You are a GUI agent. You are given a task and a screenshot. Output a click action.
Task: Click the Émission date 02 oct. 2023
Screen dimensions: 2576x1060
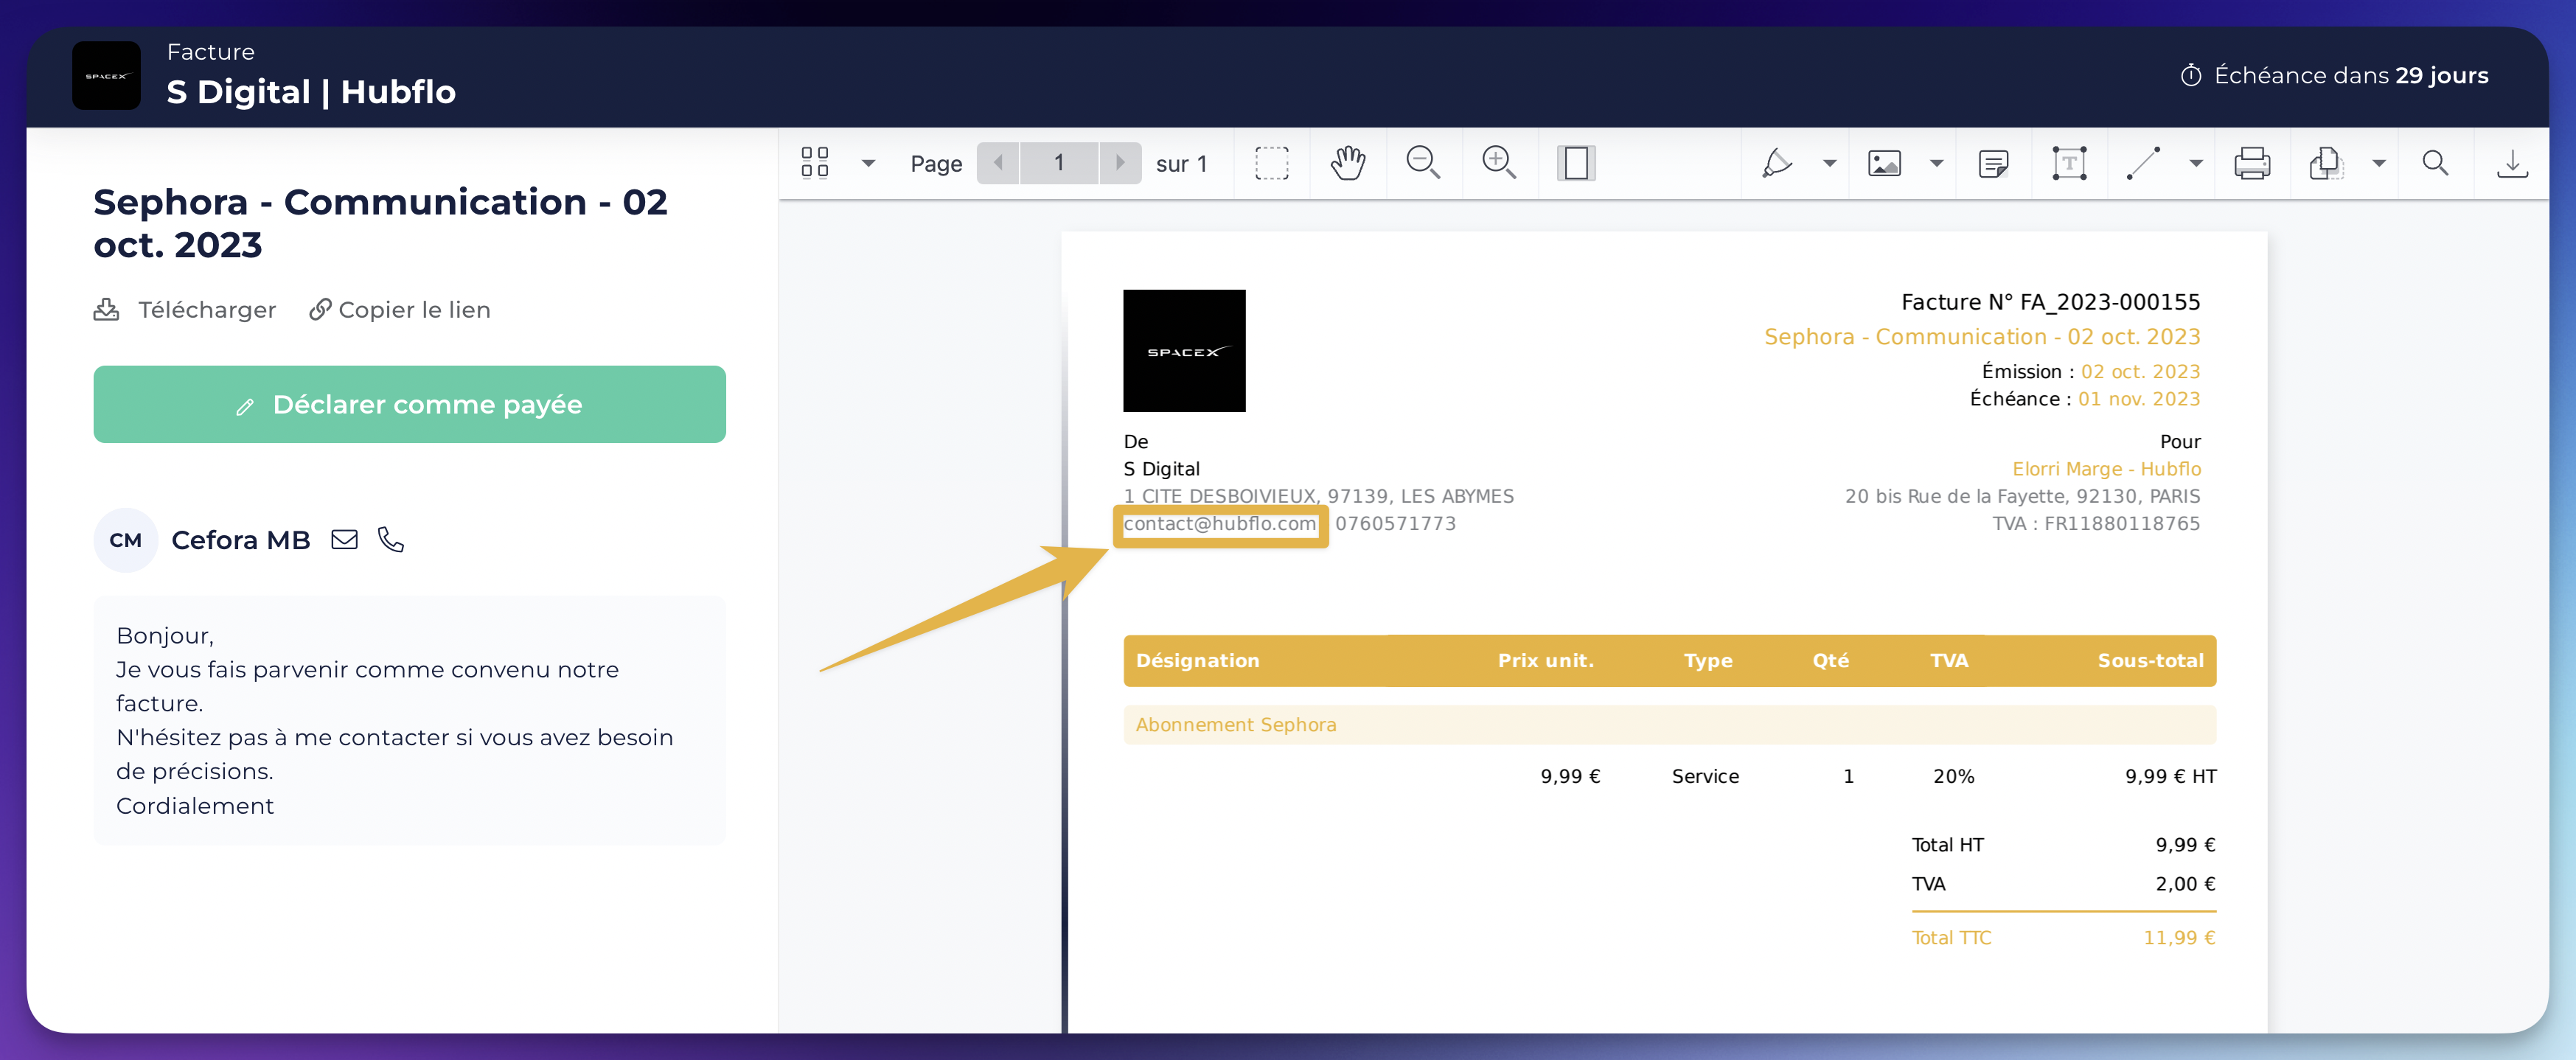[2140, 372]
